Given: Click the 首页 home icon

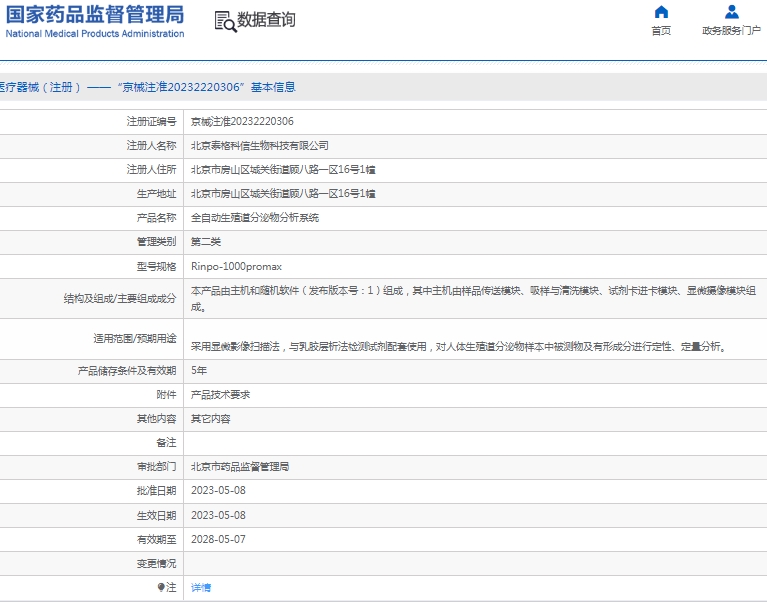Looking at the screenshot, I should click(x=661, y=12).
